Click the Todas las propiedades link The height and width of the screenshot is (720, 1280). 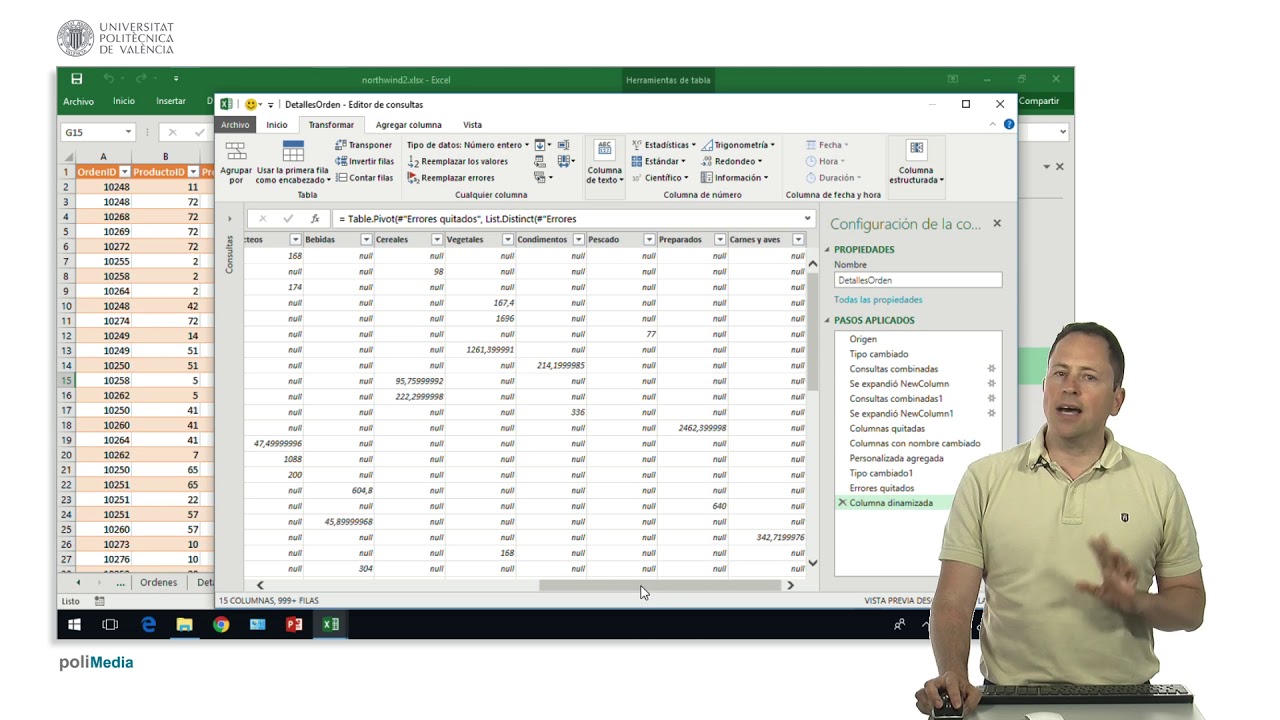(878, 300)
